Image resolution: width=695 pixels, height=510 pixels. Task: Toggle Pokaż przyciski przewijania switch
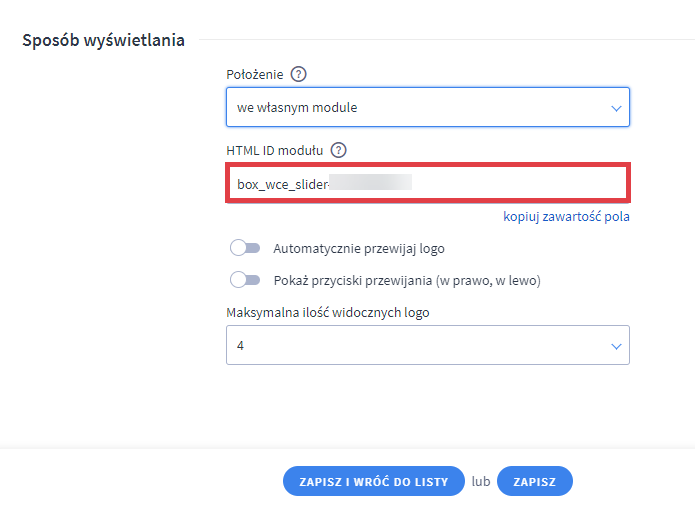point(245,280)
